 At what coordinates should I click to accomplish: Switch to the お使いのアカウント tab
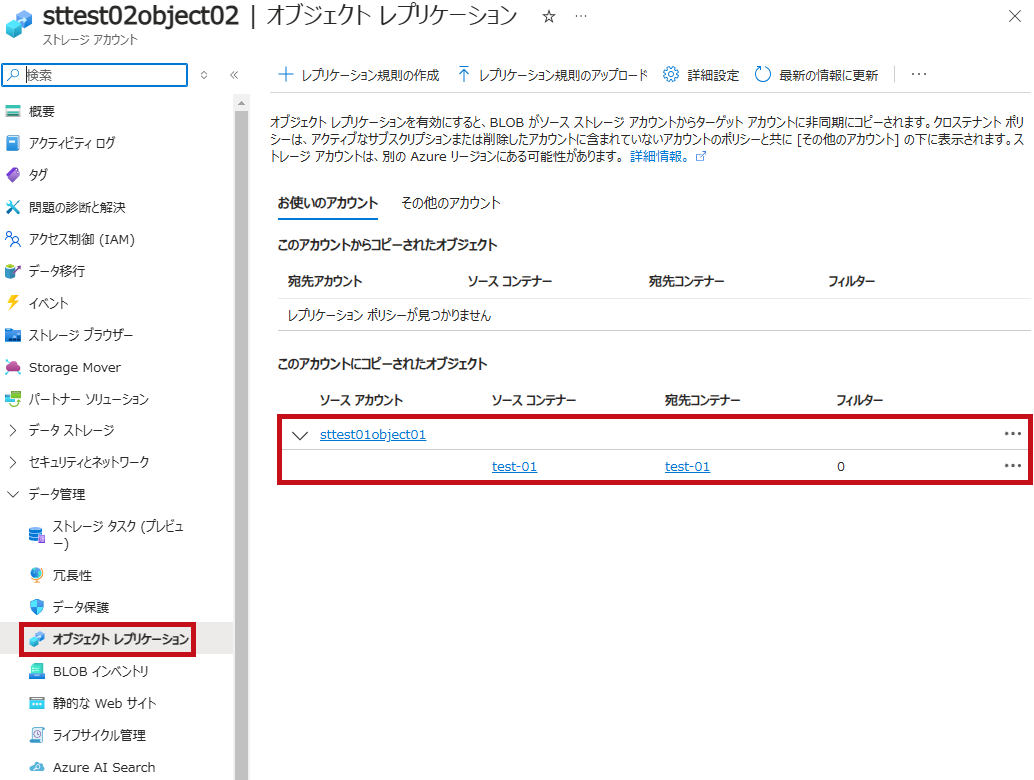point(328,203)
